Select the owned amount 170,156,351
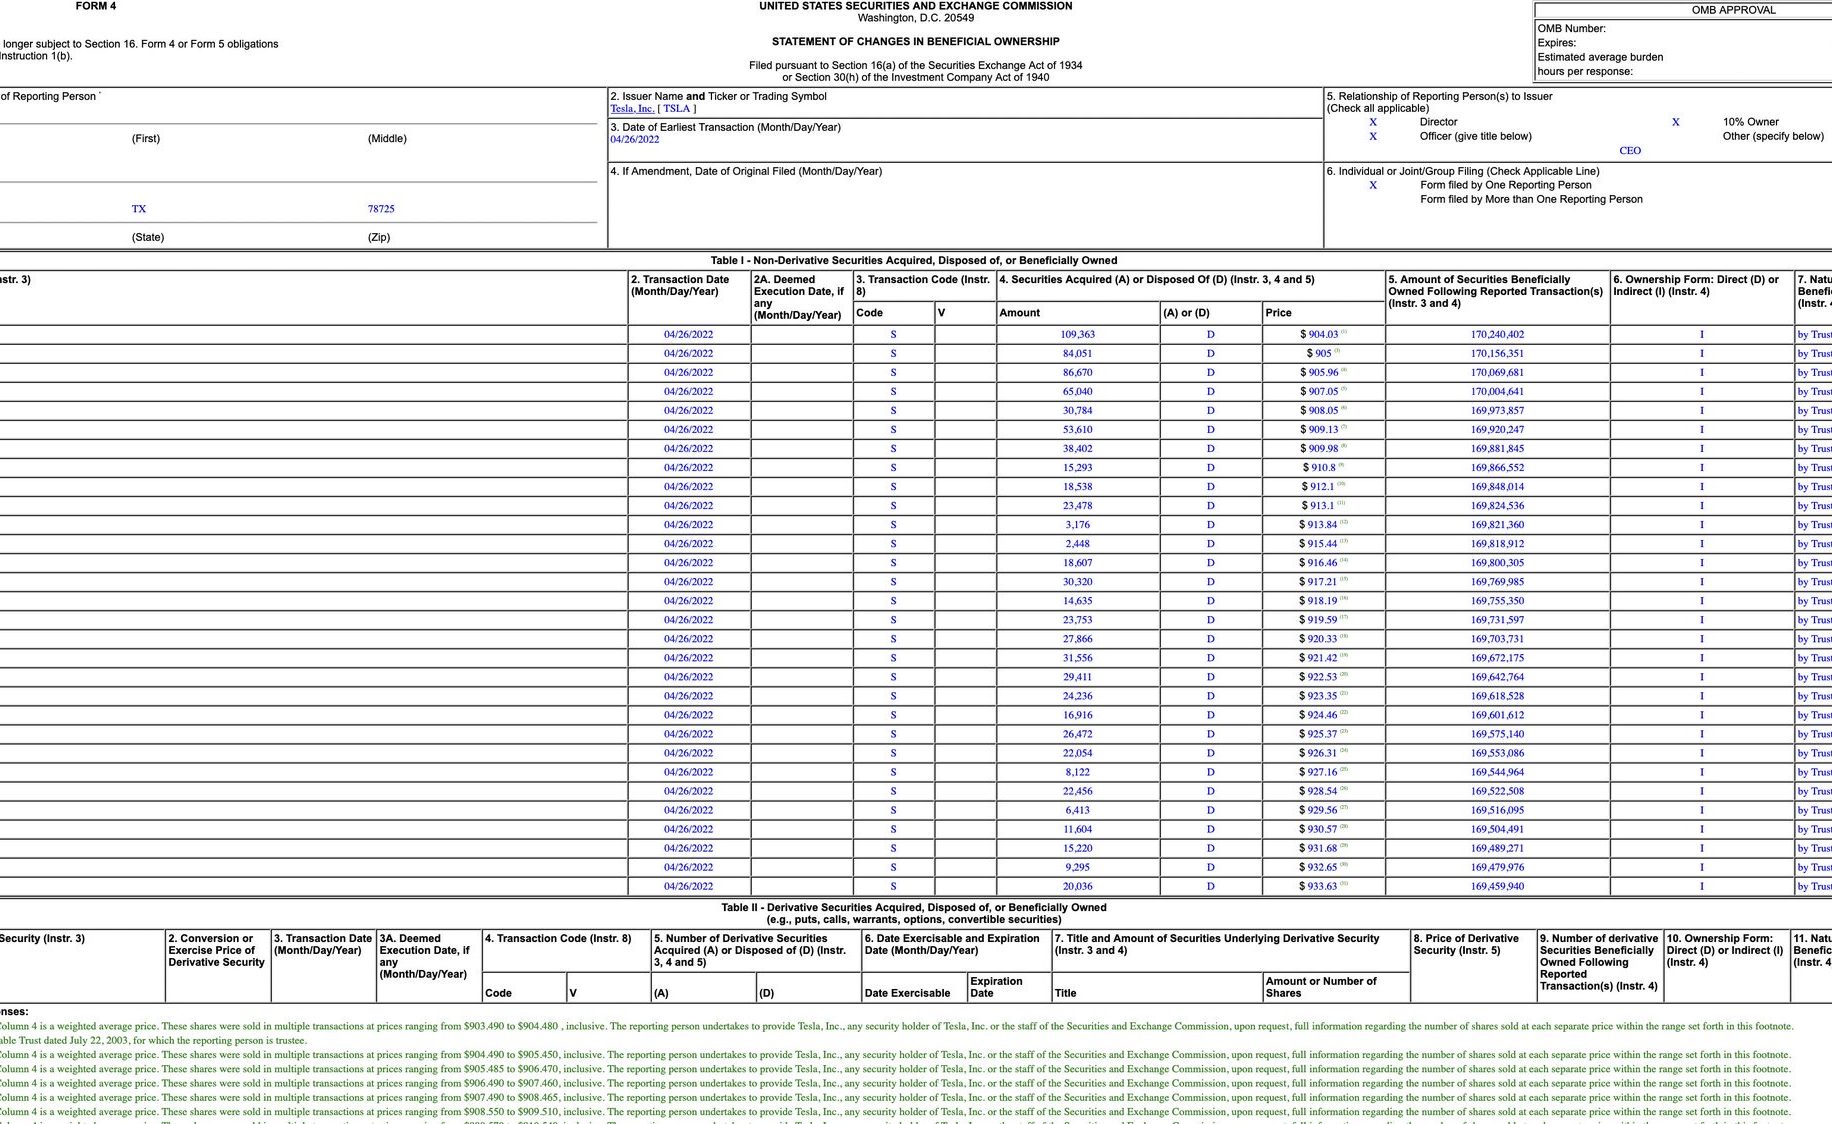This screenshot has width=1832, height=1124. point(1497,354)
